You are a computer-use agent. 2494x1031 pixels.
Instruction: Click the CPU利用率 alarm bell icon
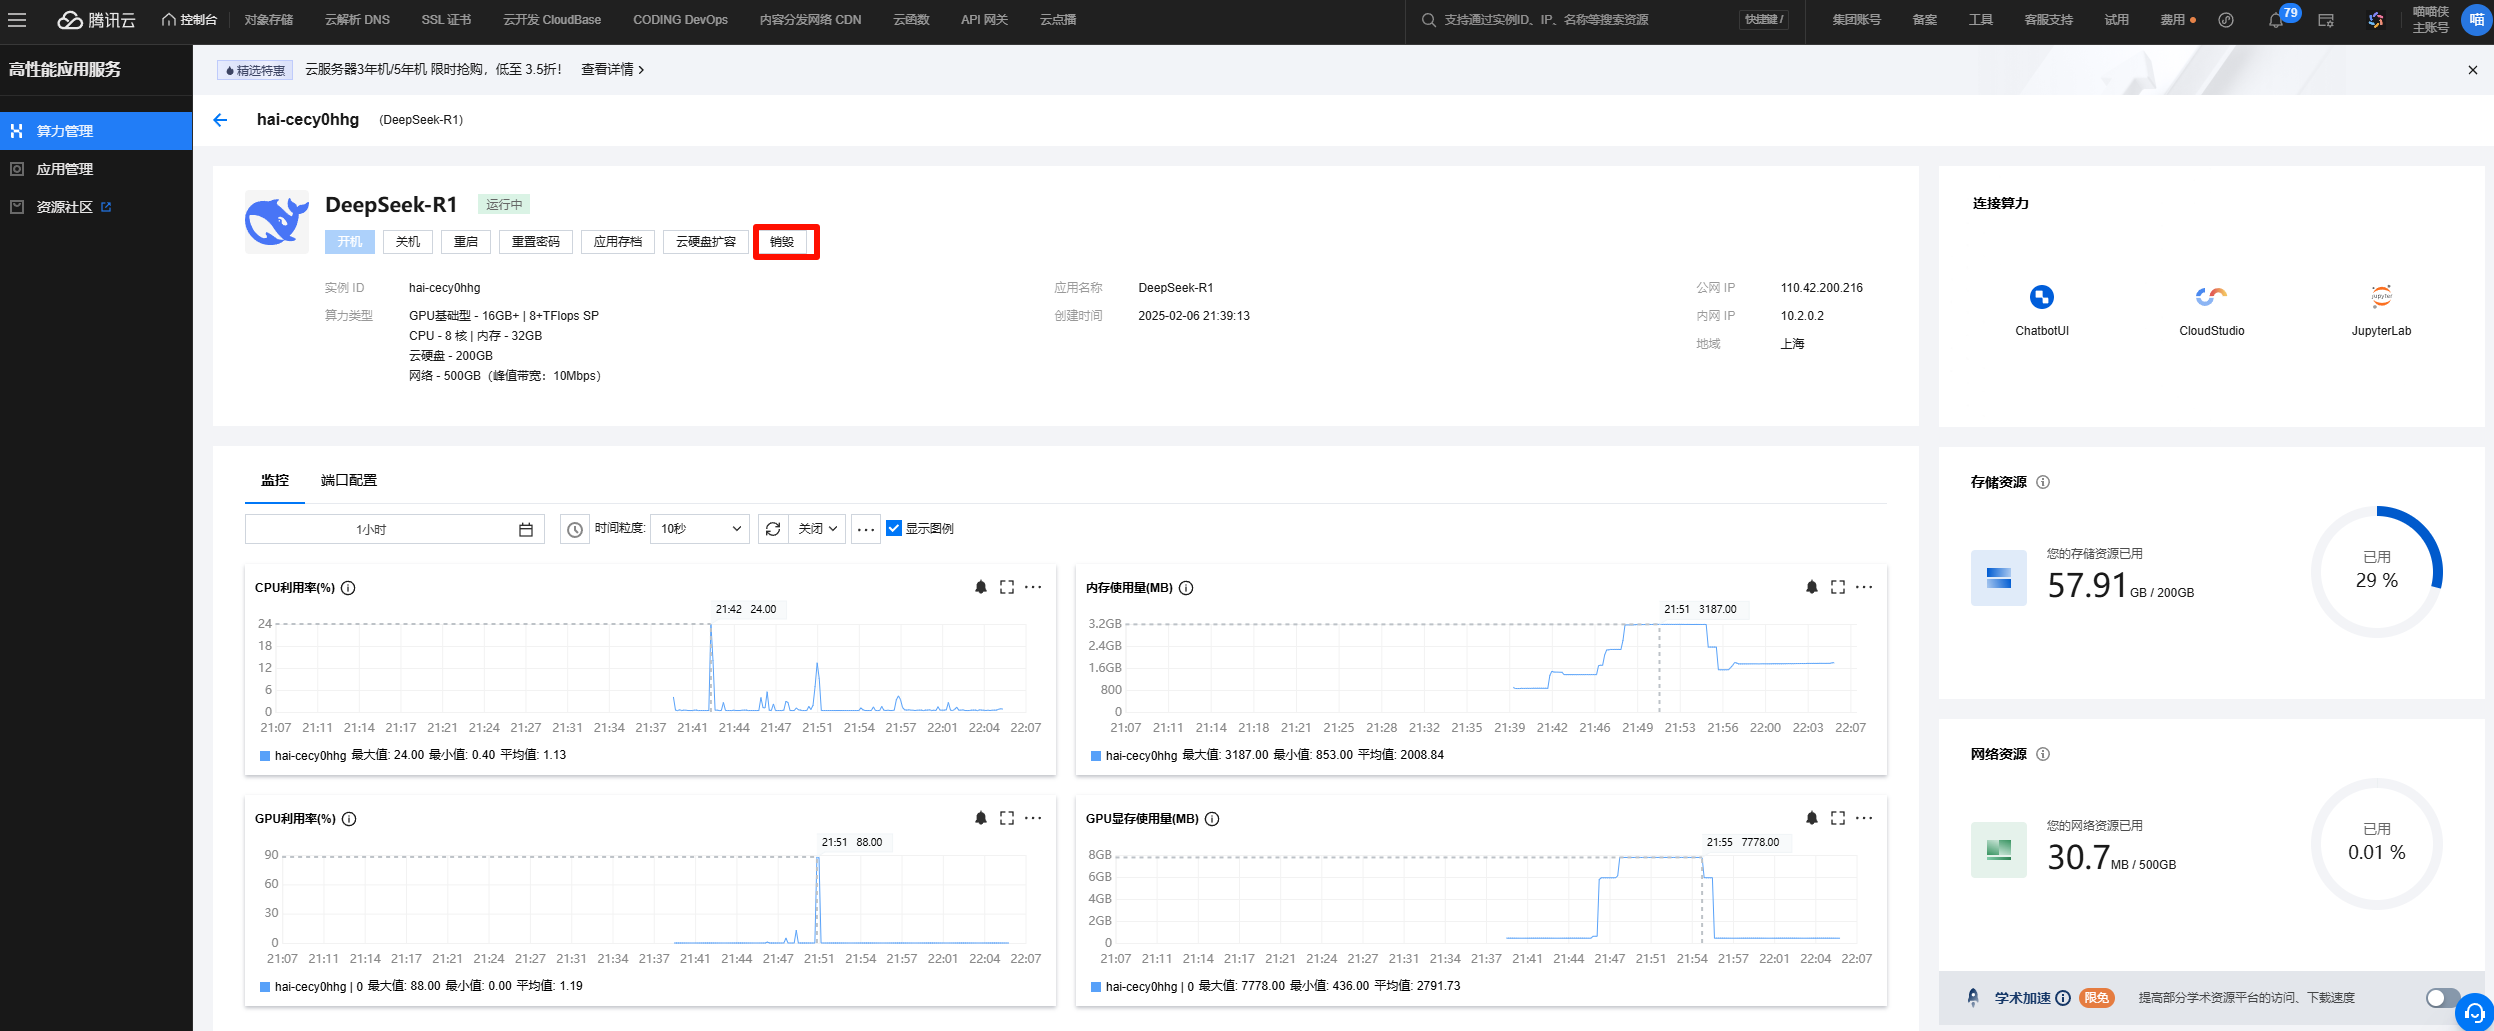980,587
